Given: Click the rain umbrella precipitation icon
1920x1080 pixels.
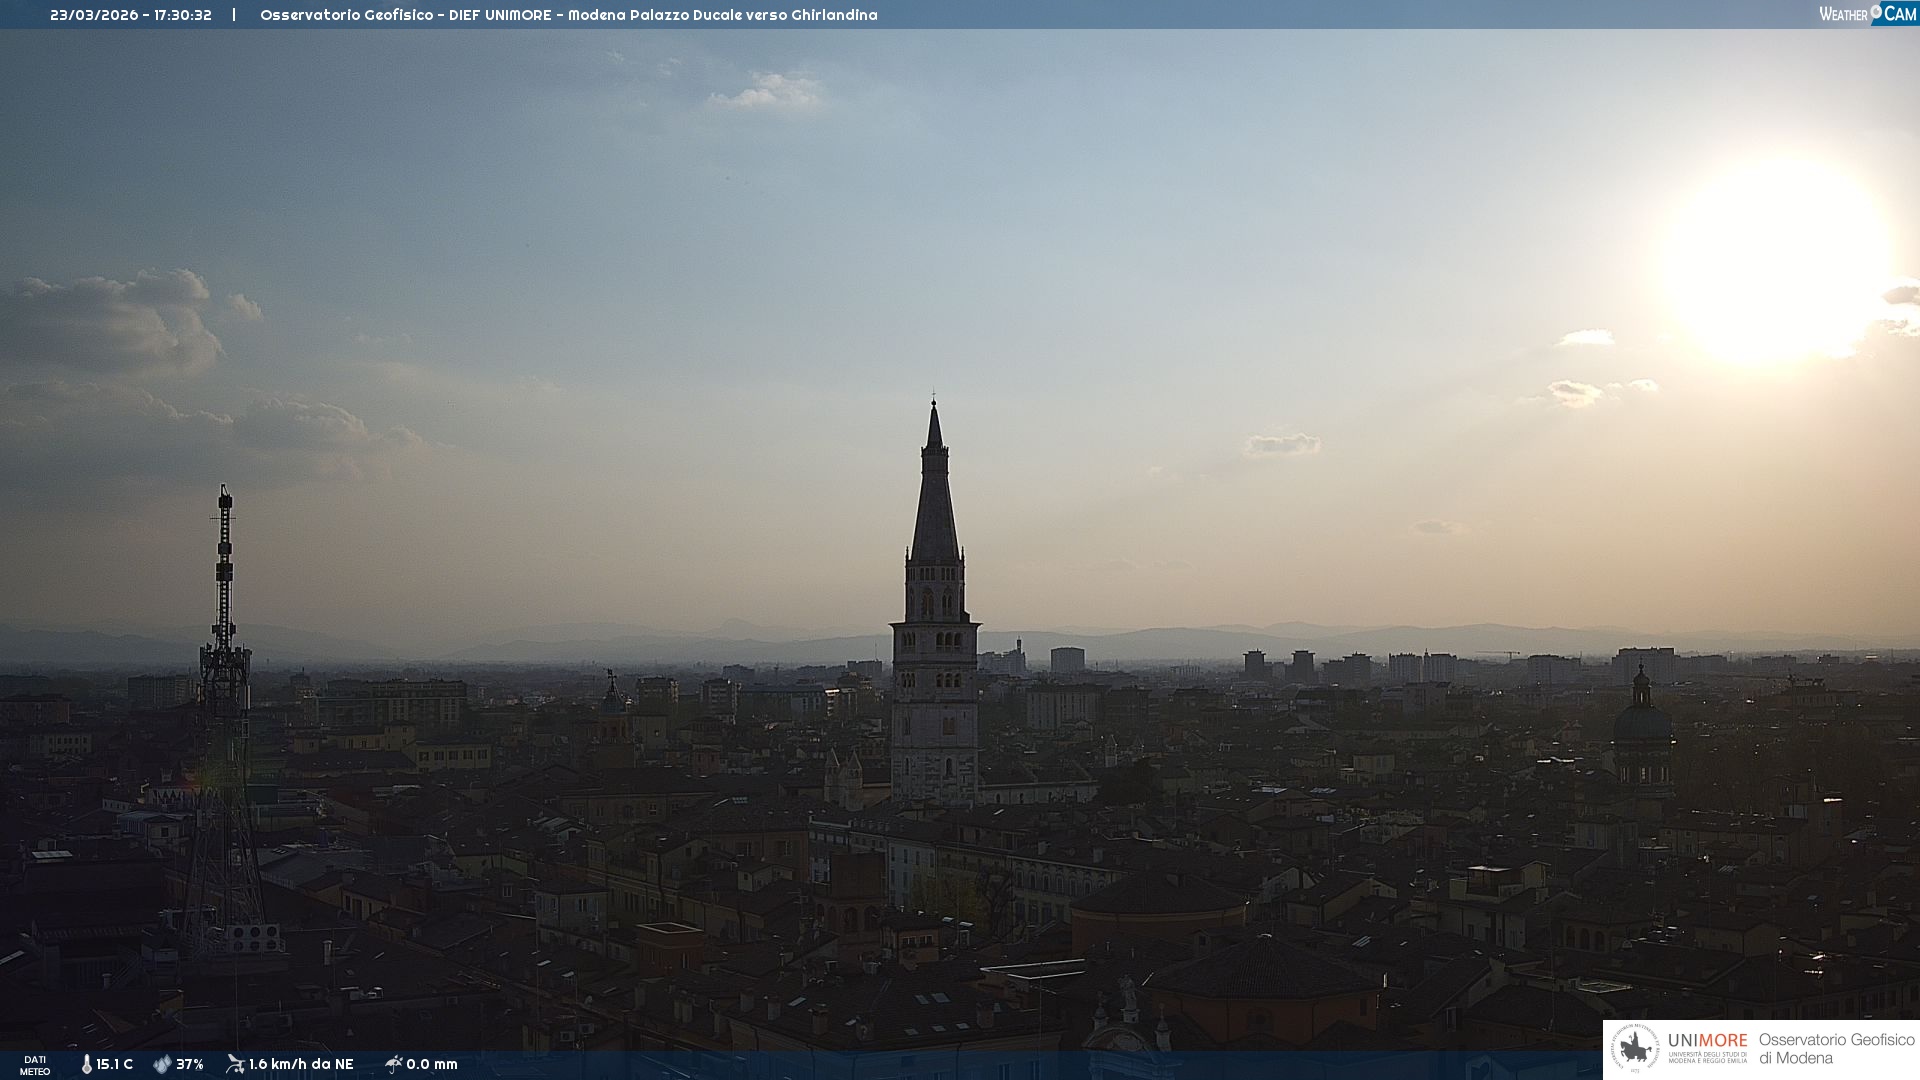Looking at the screenshot, I should pos(393,1064).
